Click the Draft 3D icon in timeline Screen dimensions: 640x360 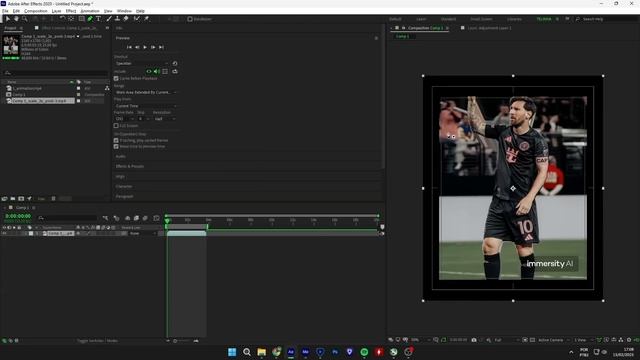[116, 218]
